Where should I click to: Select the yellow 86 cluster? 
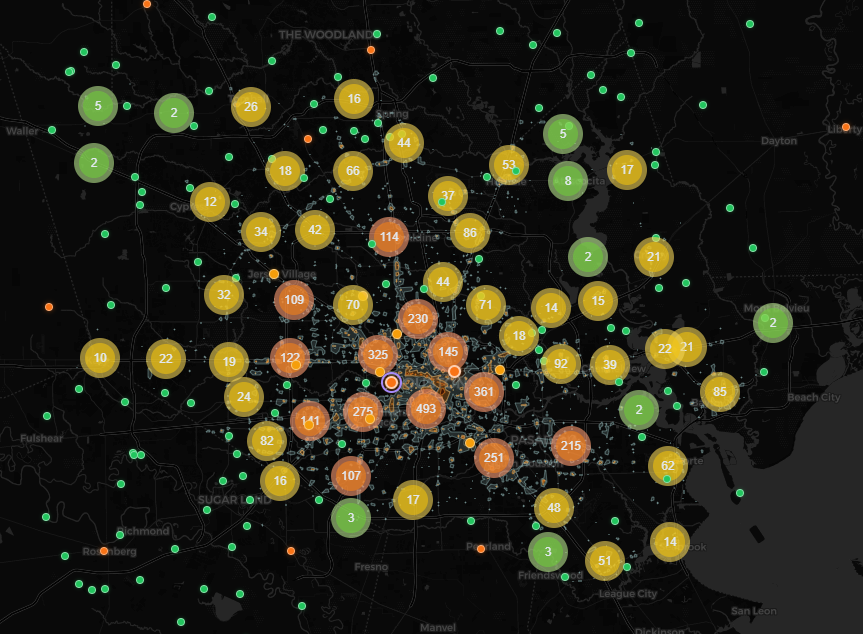(x=470, y=233)
